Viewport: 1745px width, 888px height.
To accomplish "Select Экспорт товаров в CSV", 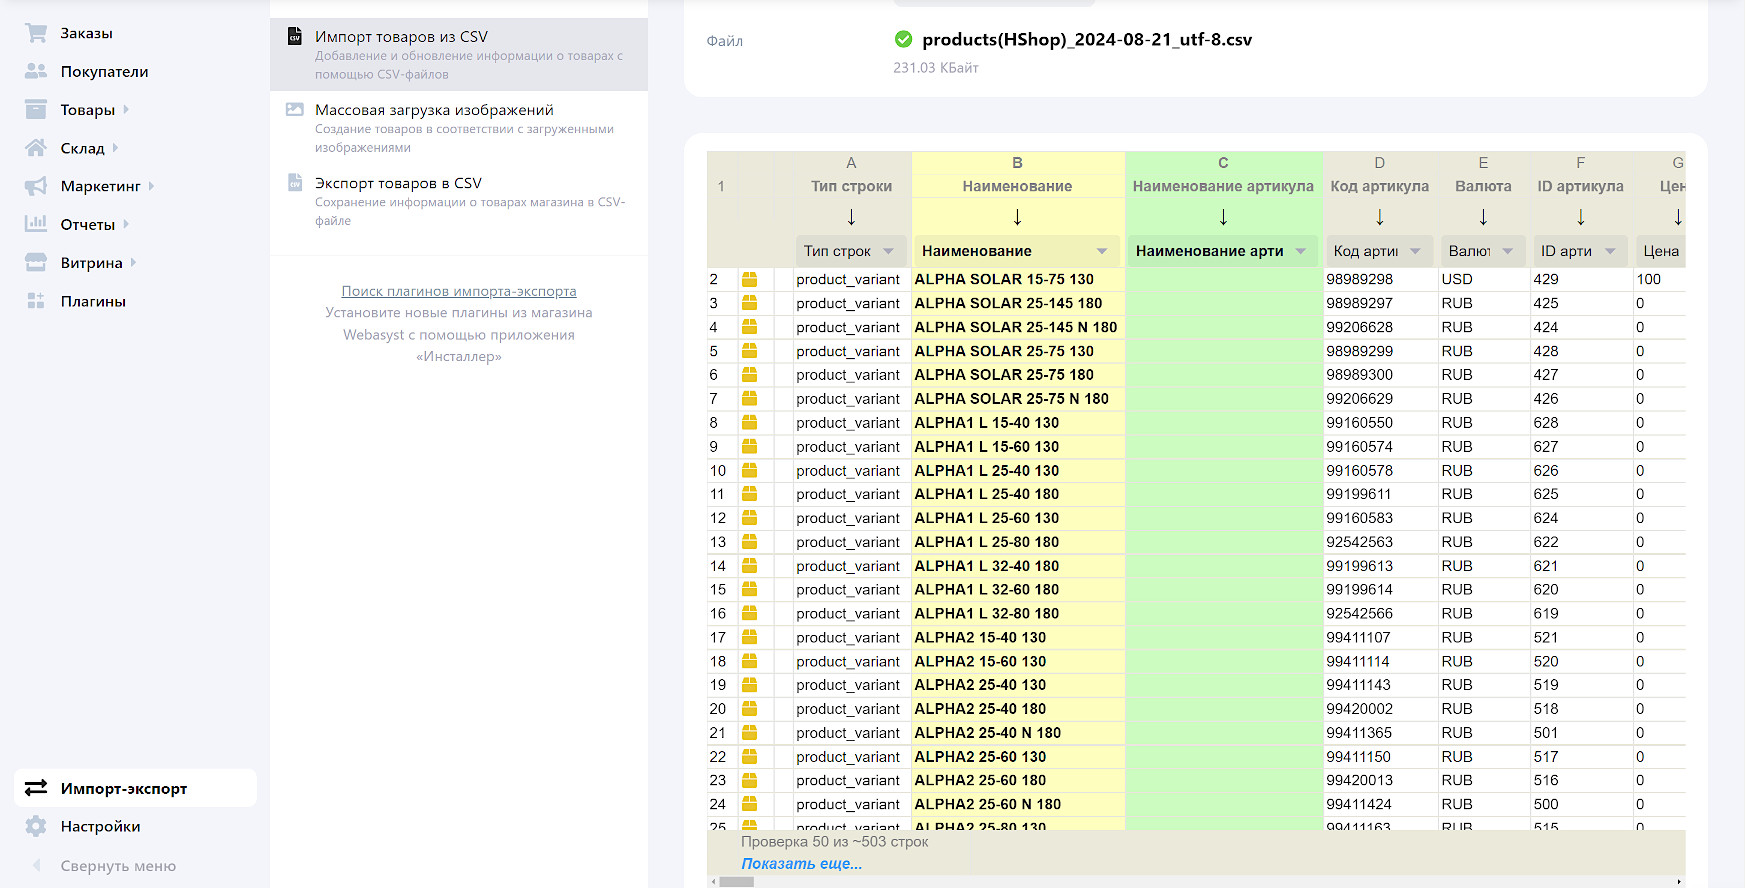I will 398,183.
